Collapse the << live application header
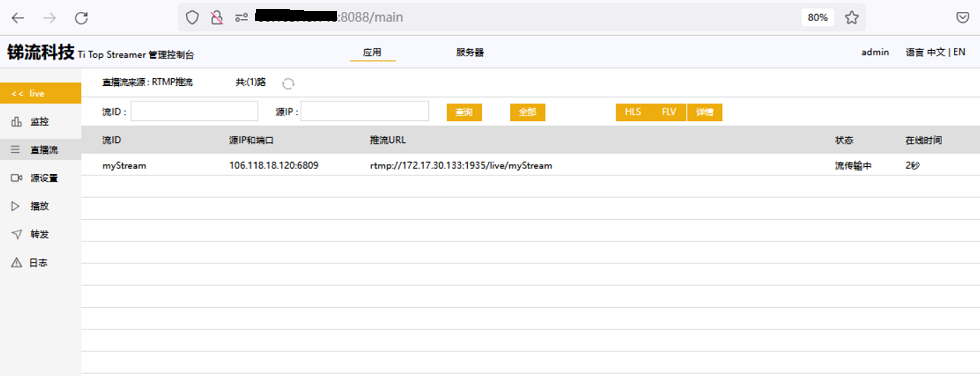This screenshot has width=980, height=376. pos(41,93)
